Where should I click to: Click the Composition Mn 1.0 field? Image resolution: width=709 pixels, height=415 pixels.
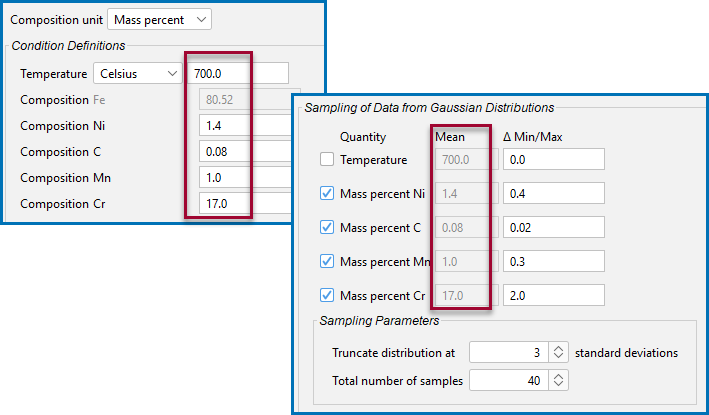click(246, 178)
